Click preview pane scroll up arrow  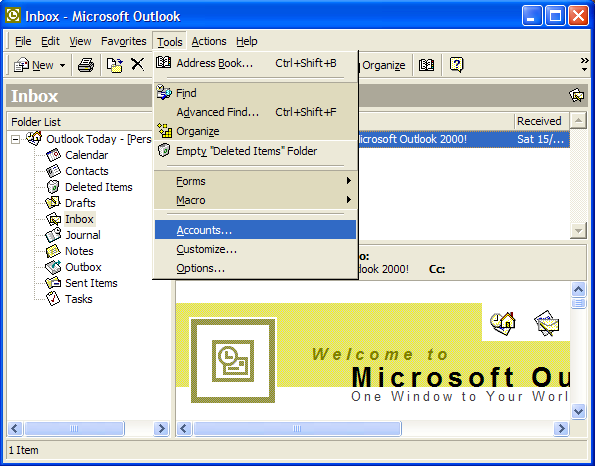(x=578, y=290)
